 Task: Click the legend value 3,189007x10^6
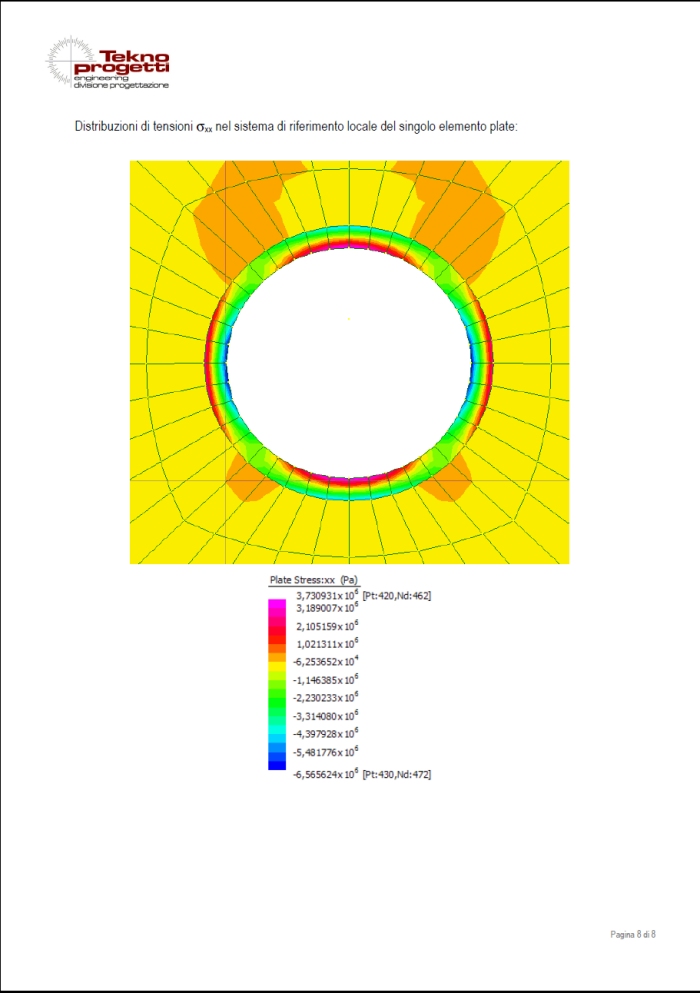point(327,607)
